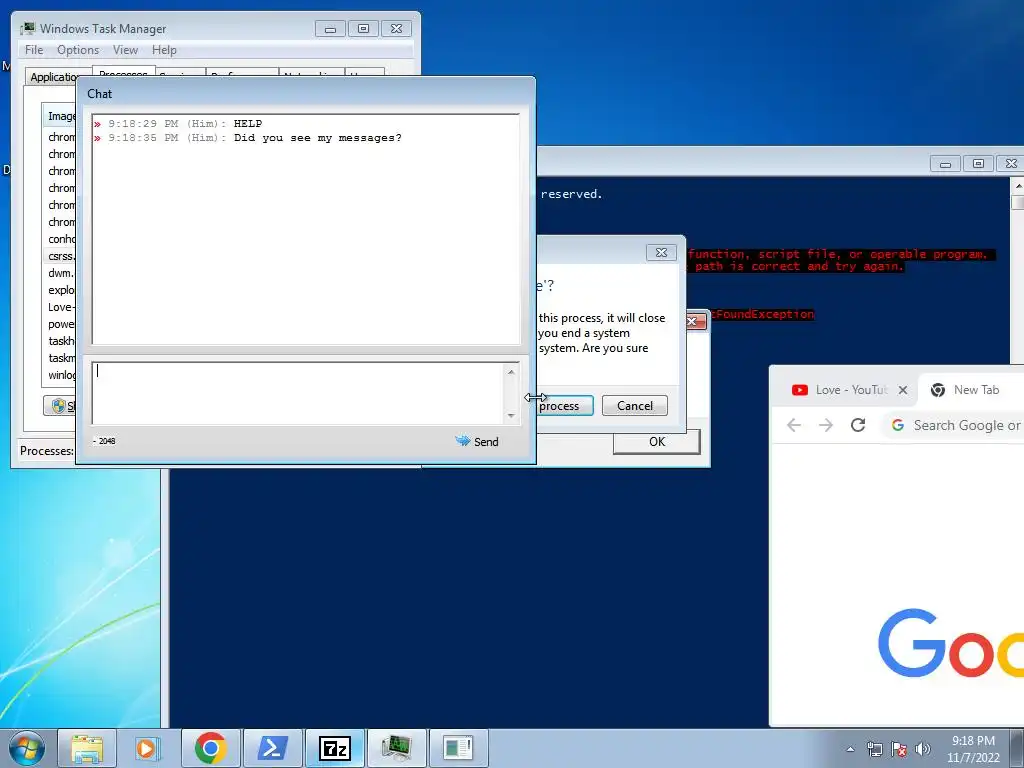Click the volume speaker tray icon
Screen dimensions: 1024x768
click(923, 749)
